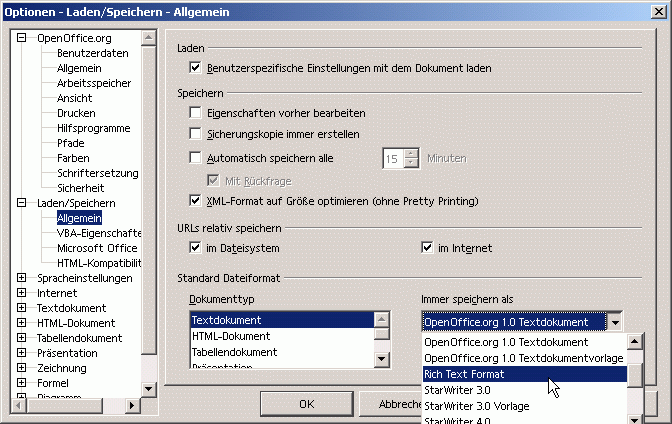Image resolution: width=672 pixels, height=424 pixels.
Task: Click the Abbrechen button
Action: (x=390, y=404)
